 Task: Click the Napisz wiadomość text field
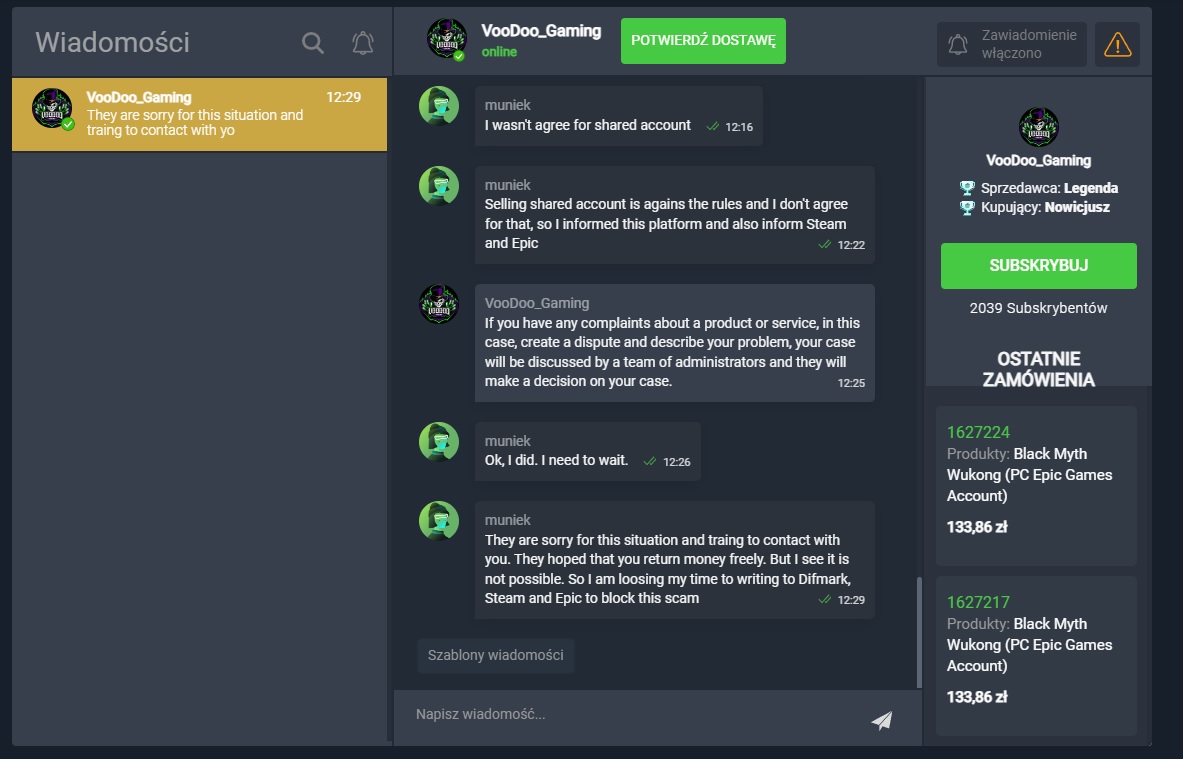tap(630, 715)
